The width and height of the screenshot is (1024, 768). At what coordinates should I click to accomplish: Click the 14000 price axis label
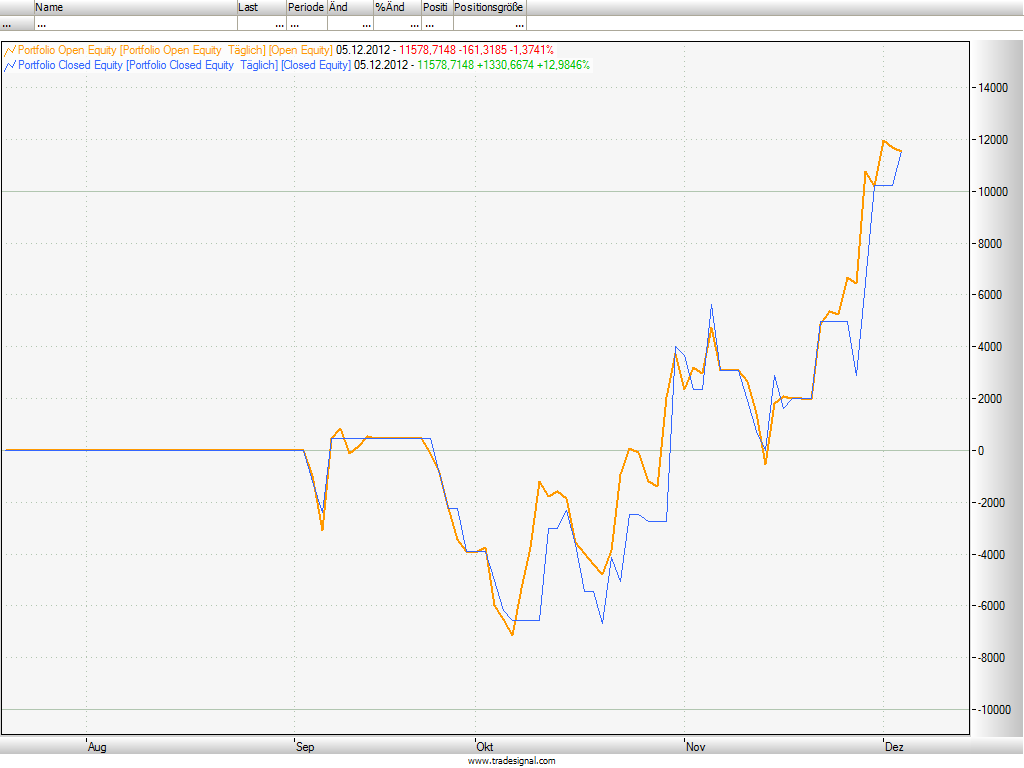pos(993,88)
